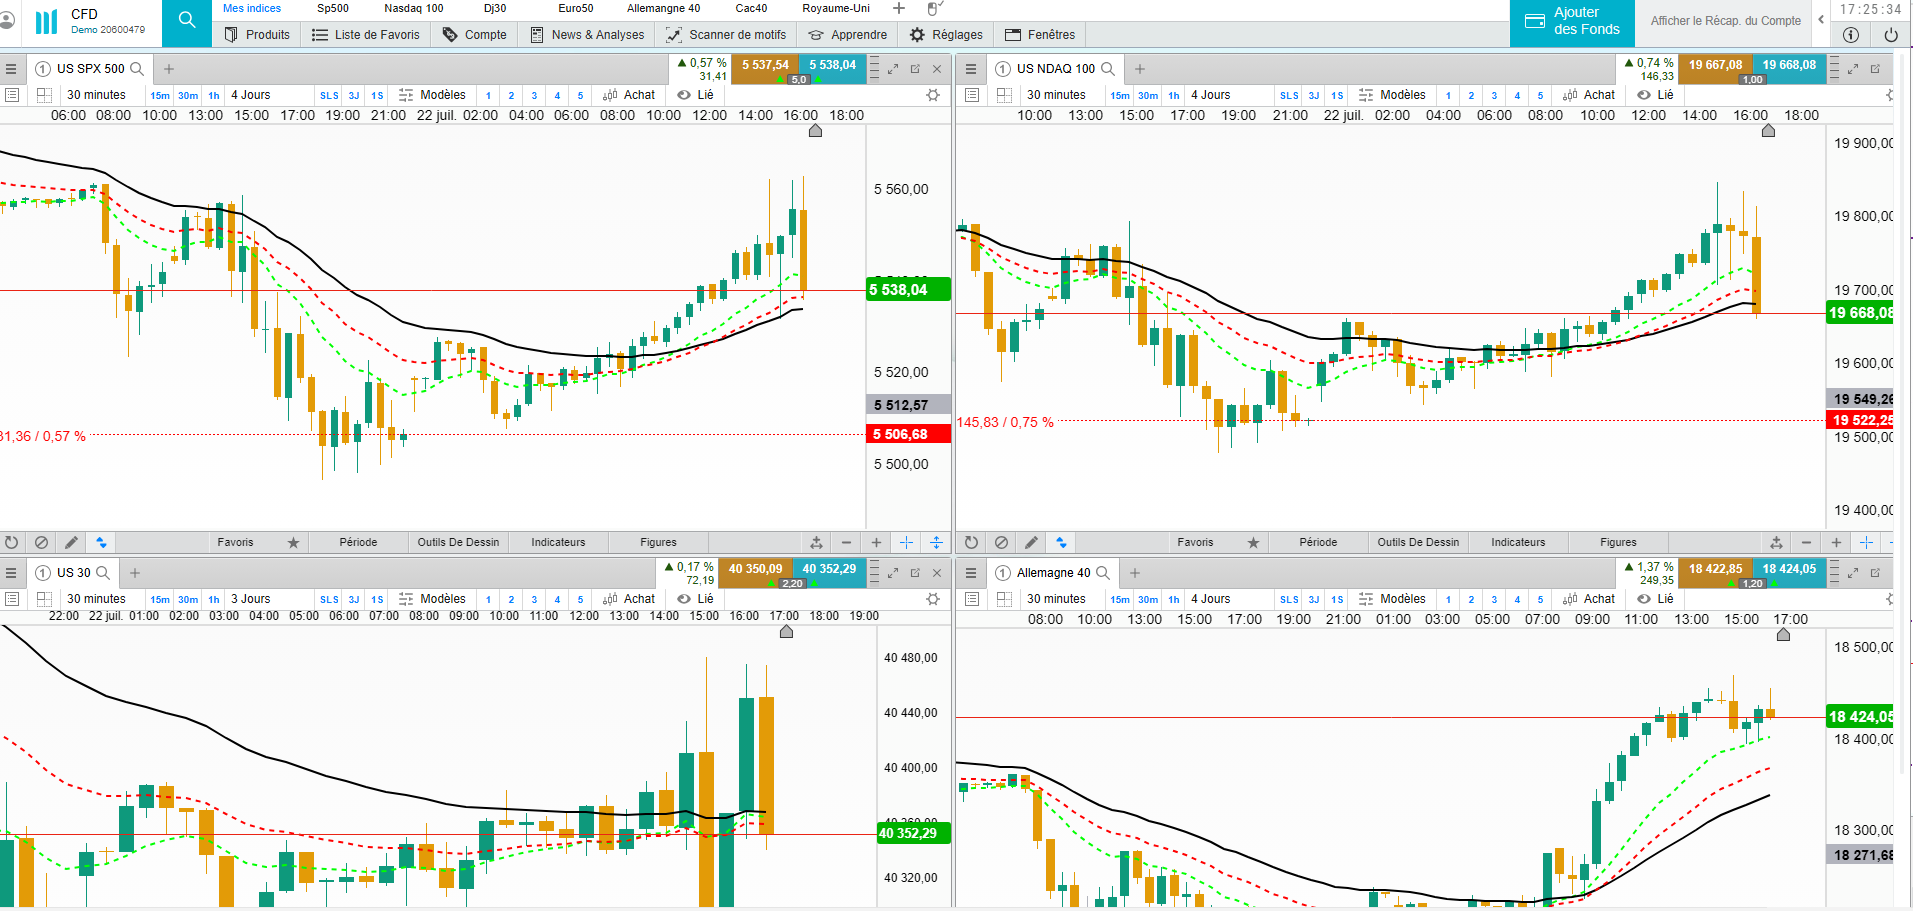The width and height of the screenshot is (1913, 911).
Task: Open the information icon near clock
Action: tap(1851, 35)
